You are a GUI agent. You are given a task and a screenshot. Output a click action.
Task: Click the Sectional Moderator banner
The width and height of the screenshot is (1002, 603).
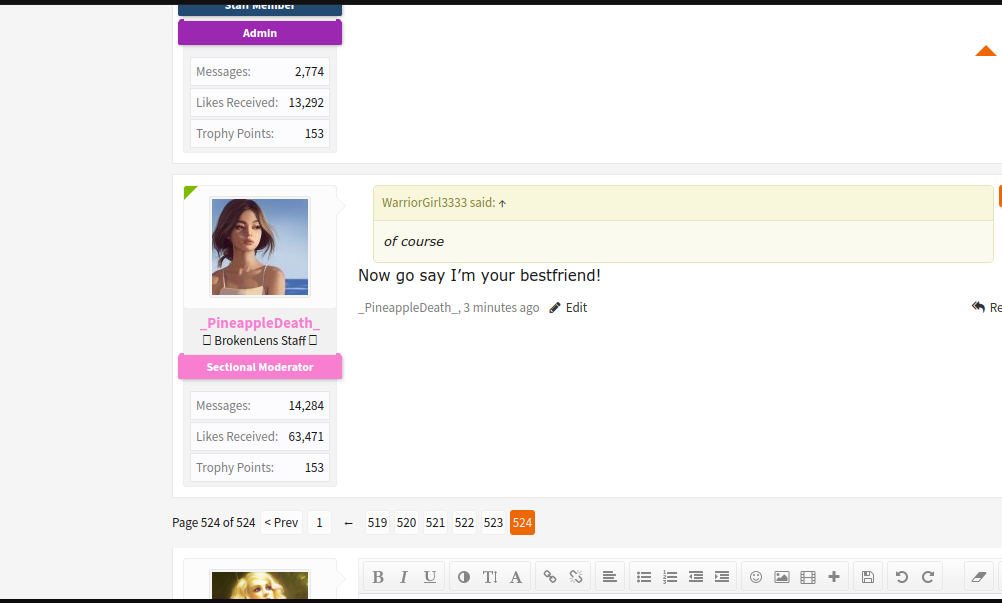click(260, 367)
